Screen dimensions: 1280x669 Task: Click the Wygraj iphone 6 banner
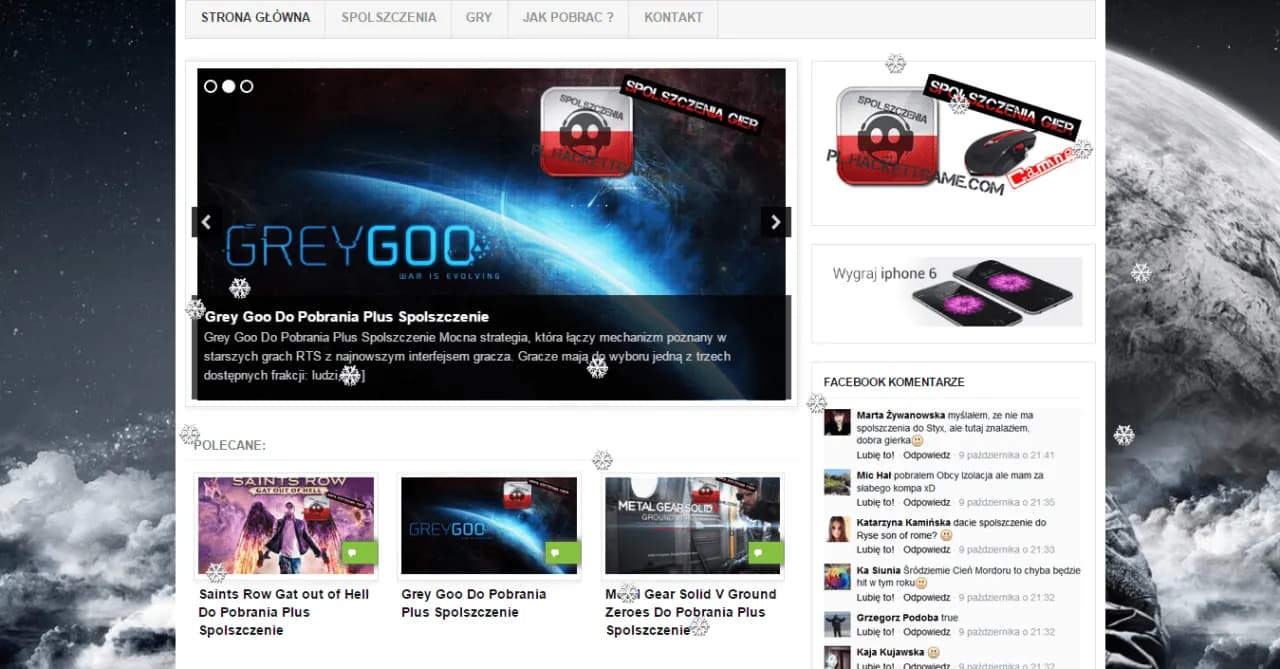point(953,292)
